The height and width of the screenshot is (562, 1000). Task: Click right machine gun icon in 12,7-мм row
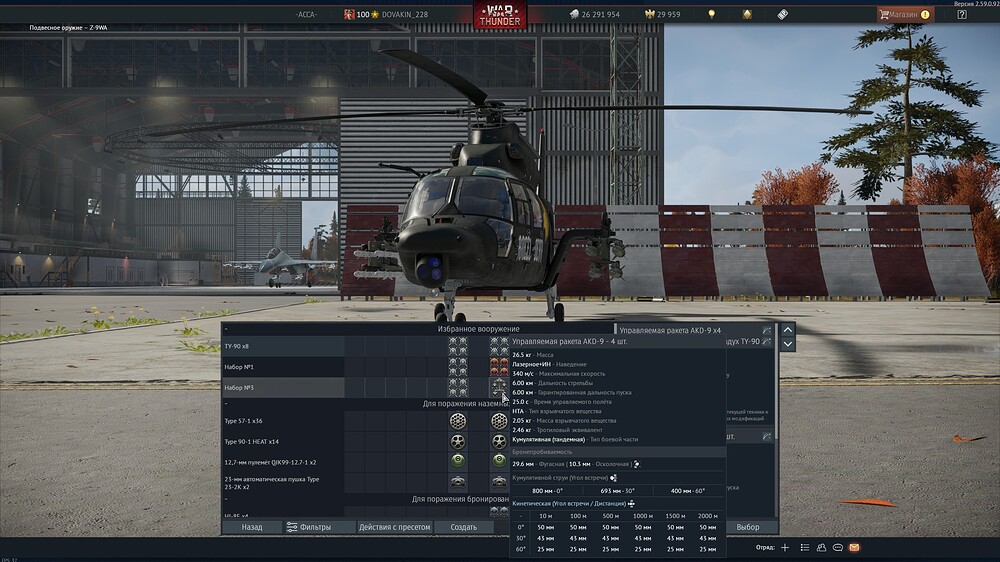(499, 461)
